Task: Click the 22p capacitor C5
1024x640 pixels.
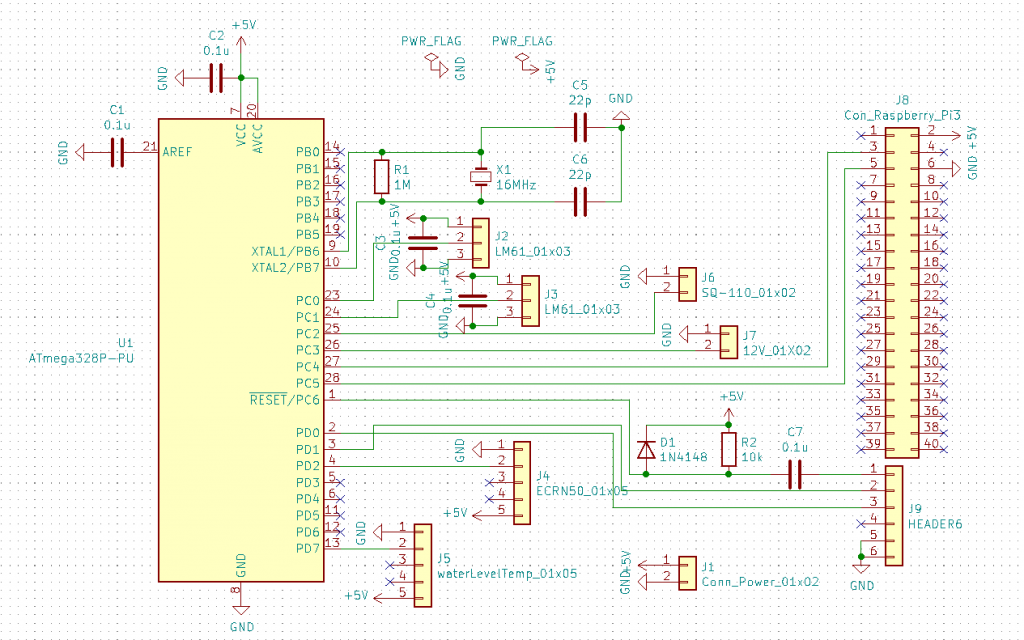Action: [x=580, y=127]
